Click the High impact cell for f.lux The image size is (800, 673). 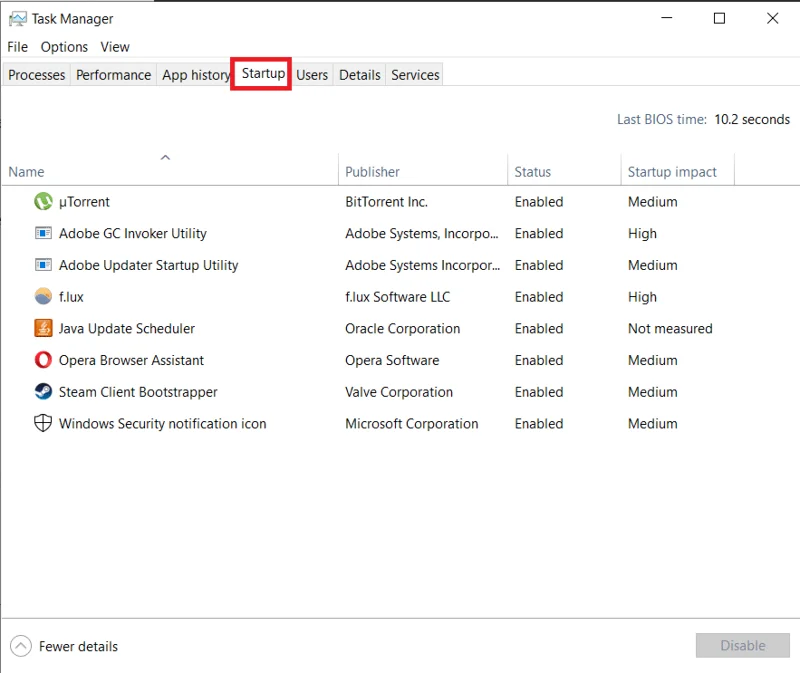(x=642, y=297)
